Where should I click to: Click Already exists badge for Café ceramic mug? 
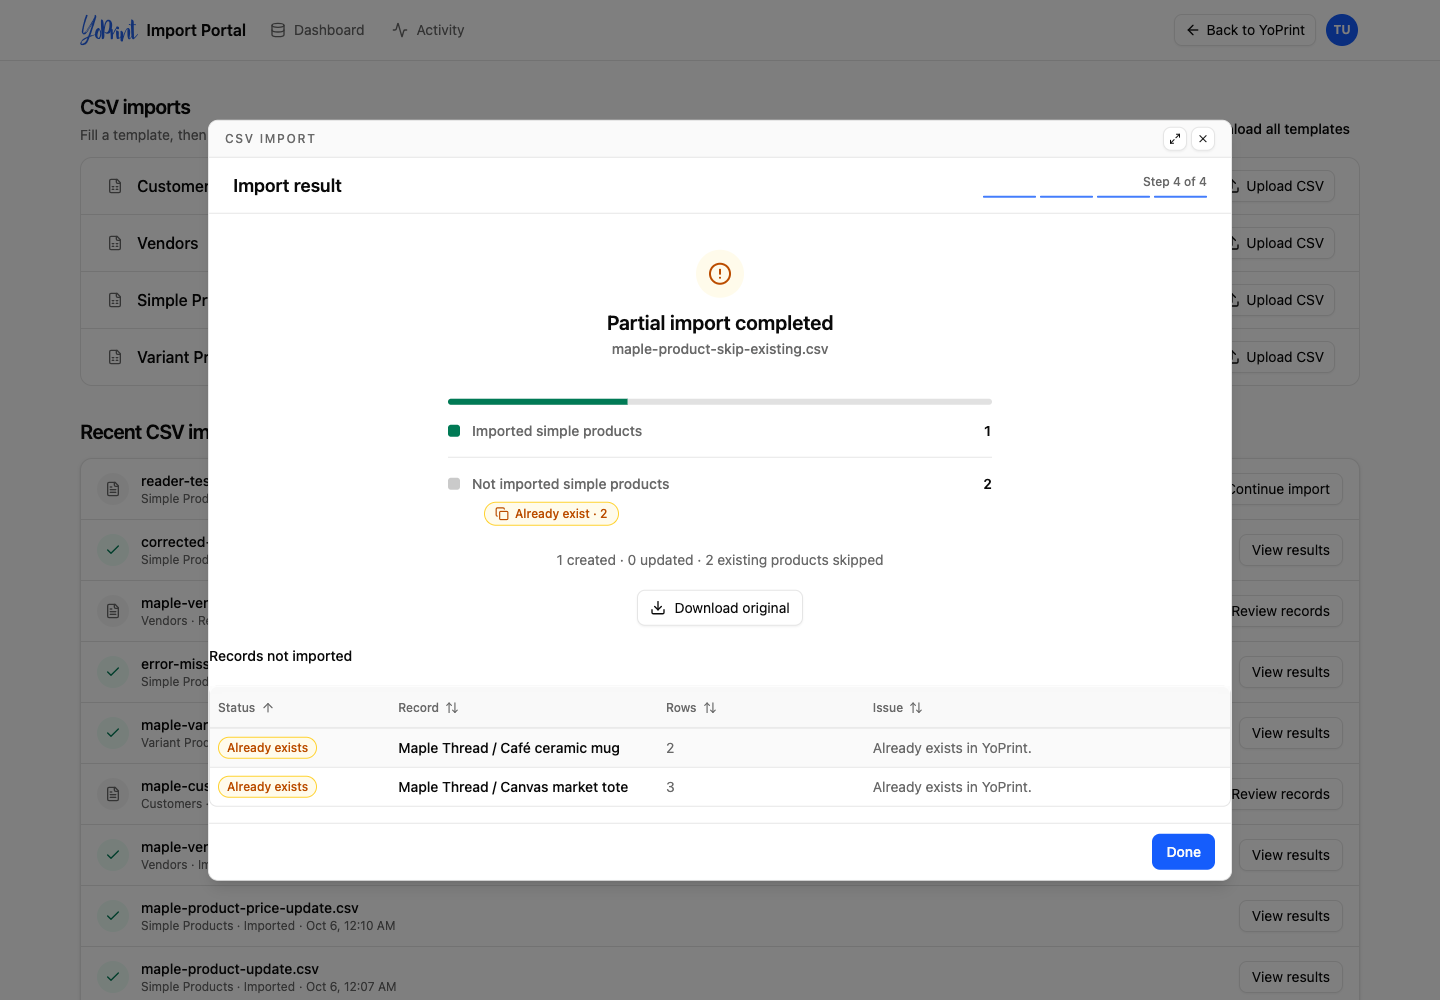coord(267,748)
